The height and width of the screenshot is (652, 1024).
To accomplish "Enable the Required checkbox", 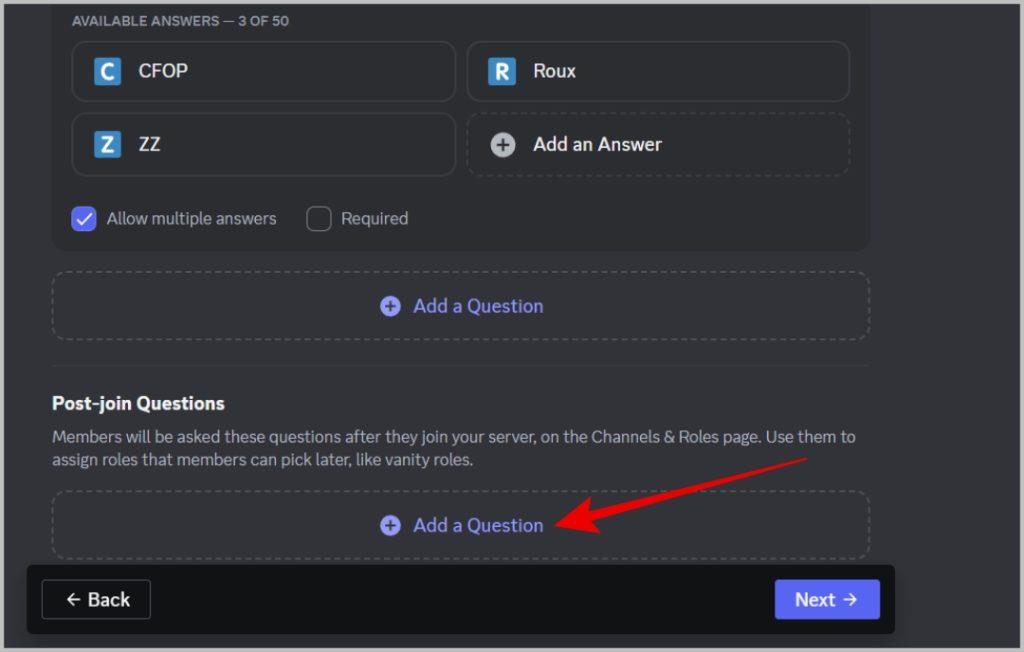I will (319, 219).
